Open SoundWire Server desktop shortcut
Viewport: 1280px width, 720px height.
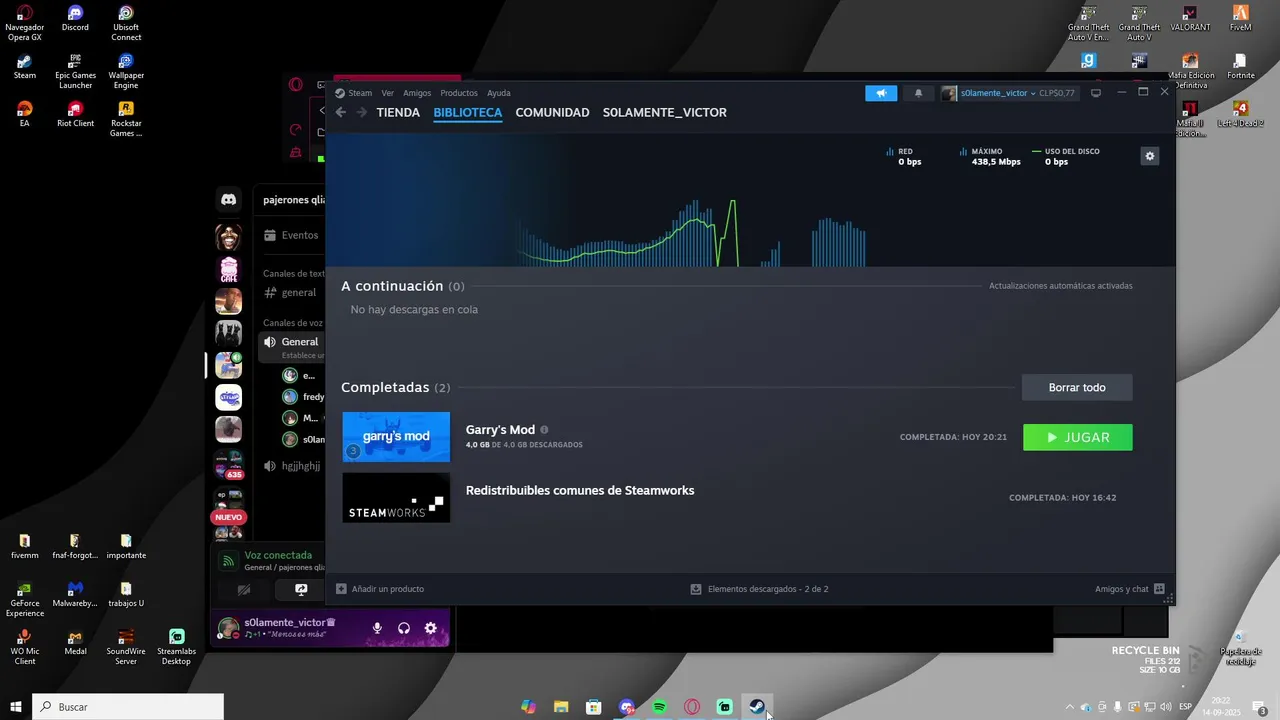click(x=126, y=646)
